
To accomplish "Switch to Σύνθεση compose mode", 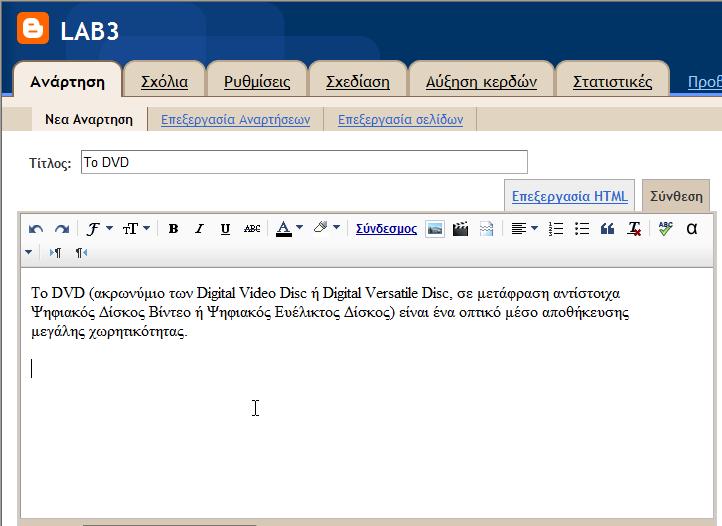I will click(x=676, y=197).
